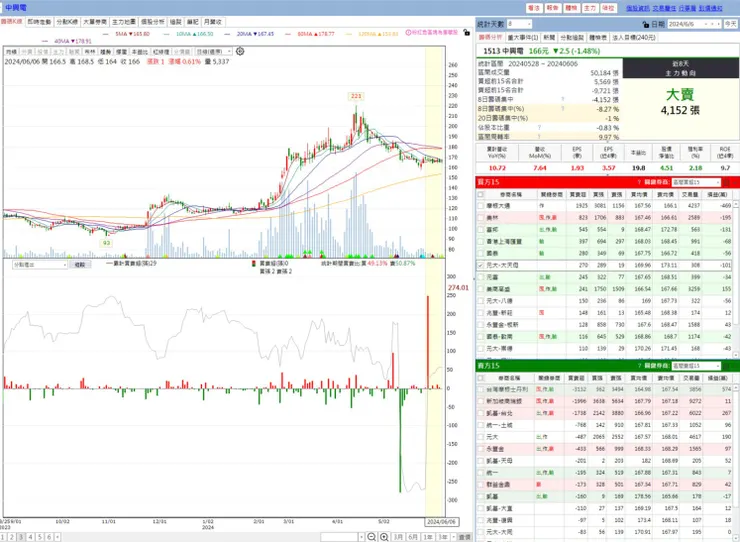Click the red 主力 button in the title bar
The image size is (740, 542).
pyautogui.click(x=590, y=8)
